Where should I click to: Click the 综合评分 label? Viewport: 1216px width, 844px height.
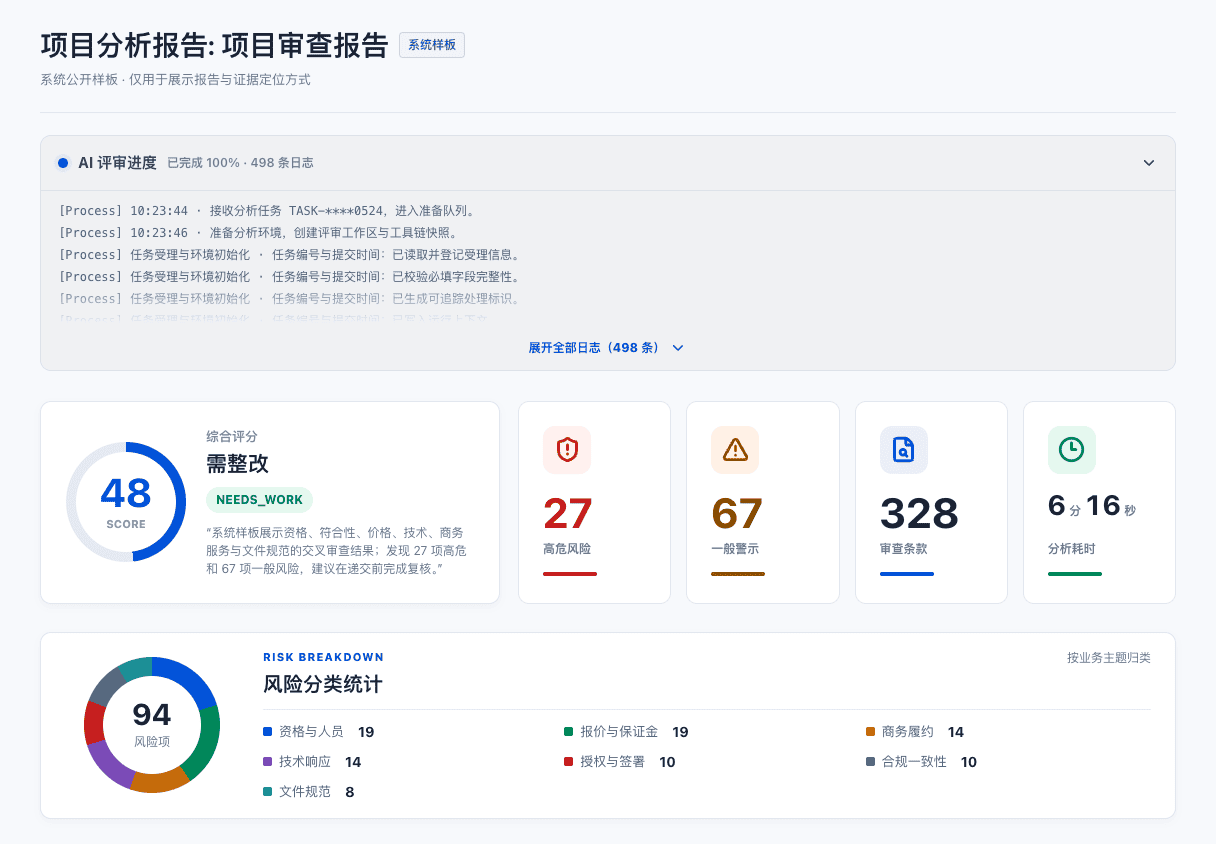(x=232, y=437)
